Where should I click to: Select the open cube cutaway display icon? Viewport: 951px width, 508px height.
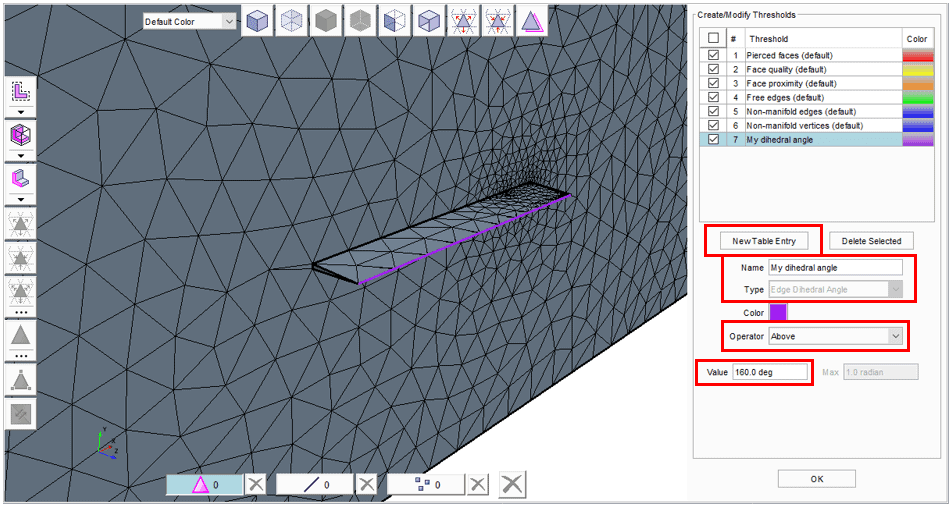coord(429,22)
